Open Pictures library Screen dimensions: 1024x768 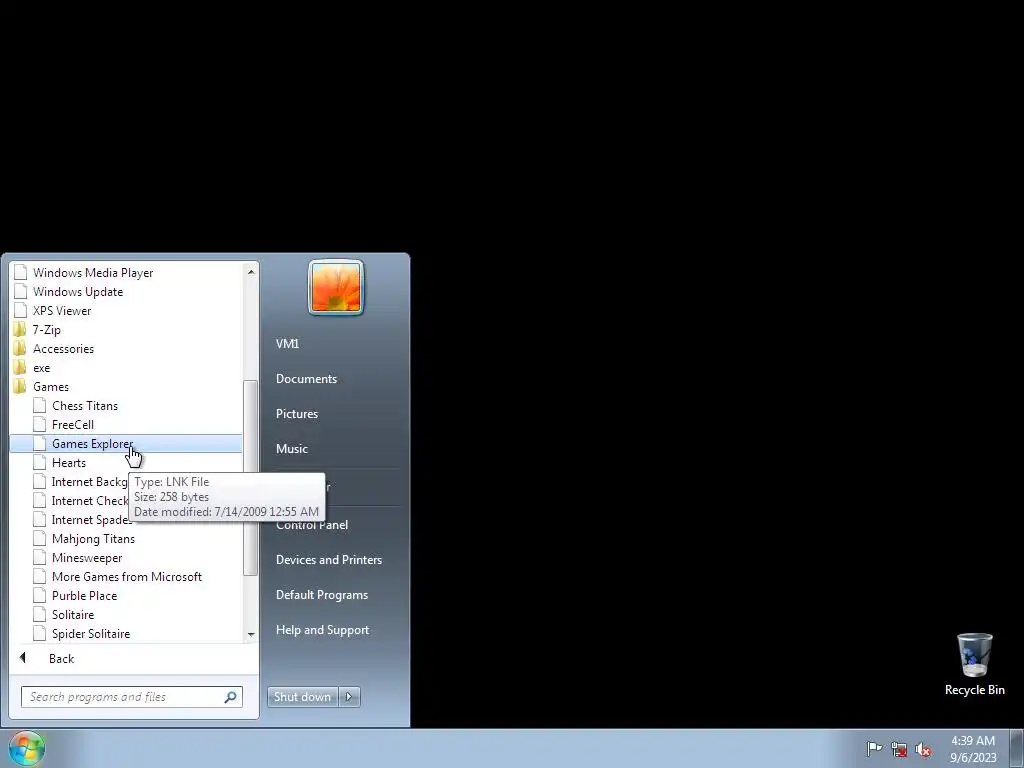[x=297, y=414]
